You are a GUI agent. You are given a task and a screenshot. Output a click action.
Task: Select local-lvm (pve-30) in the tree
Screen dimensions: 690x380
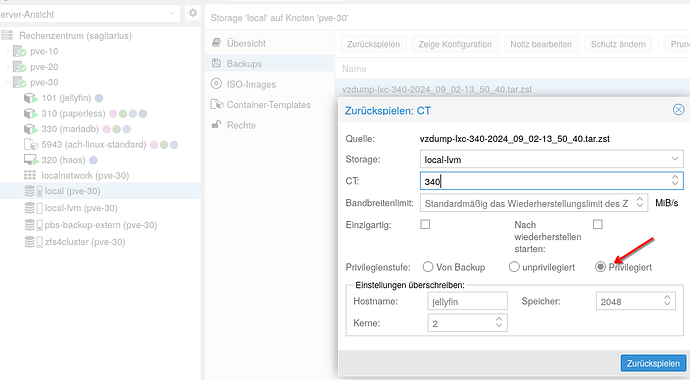81,208
